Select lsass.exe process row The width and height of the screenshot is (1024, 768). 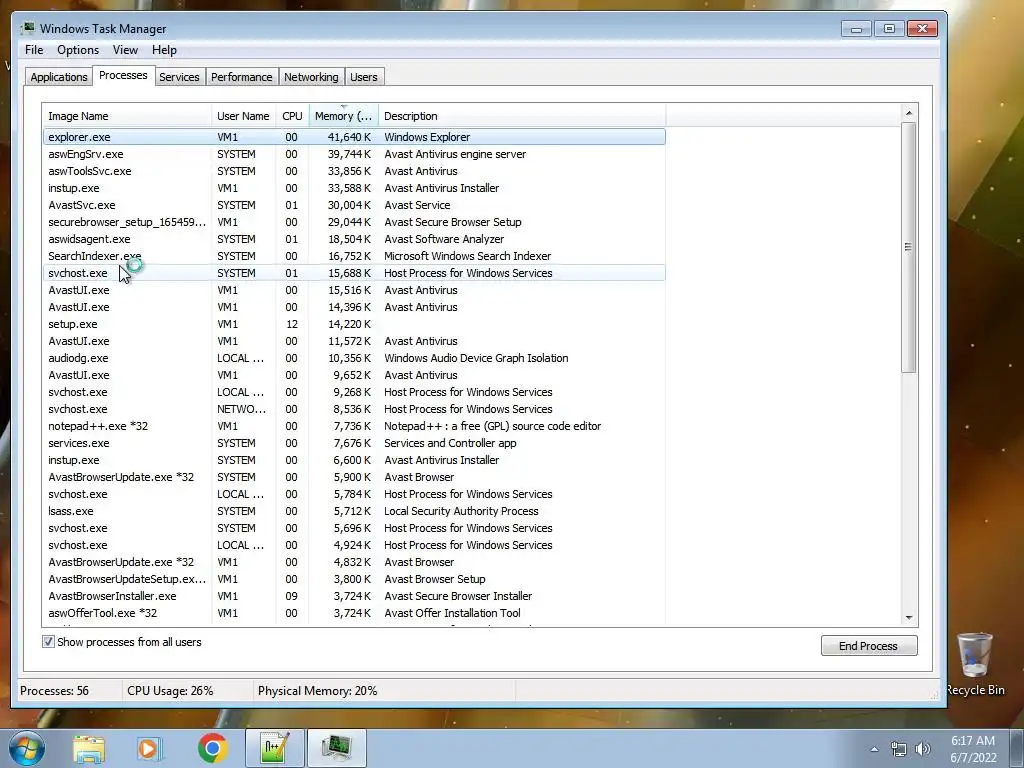pyautogui.click(x=354, y=511)
